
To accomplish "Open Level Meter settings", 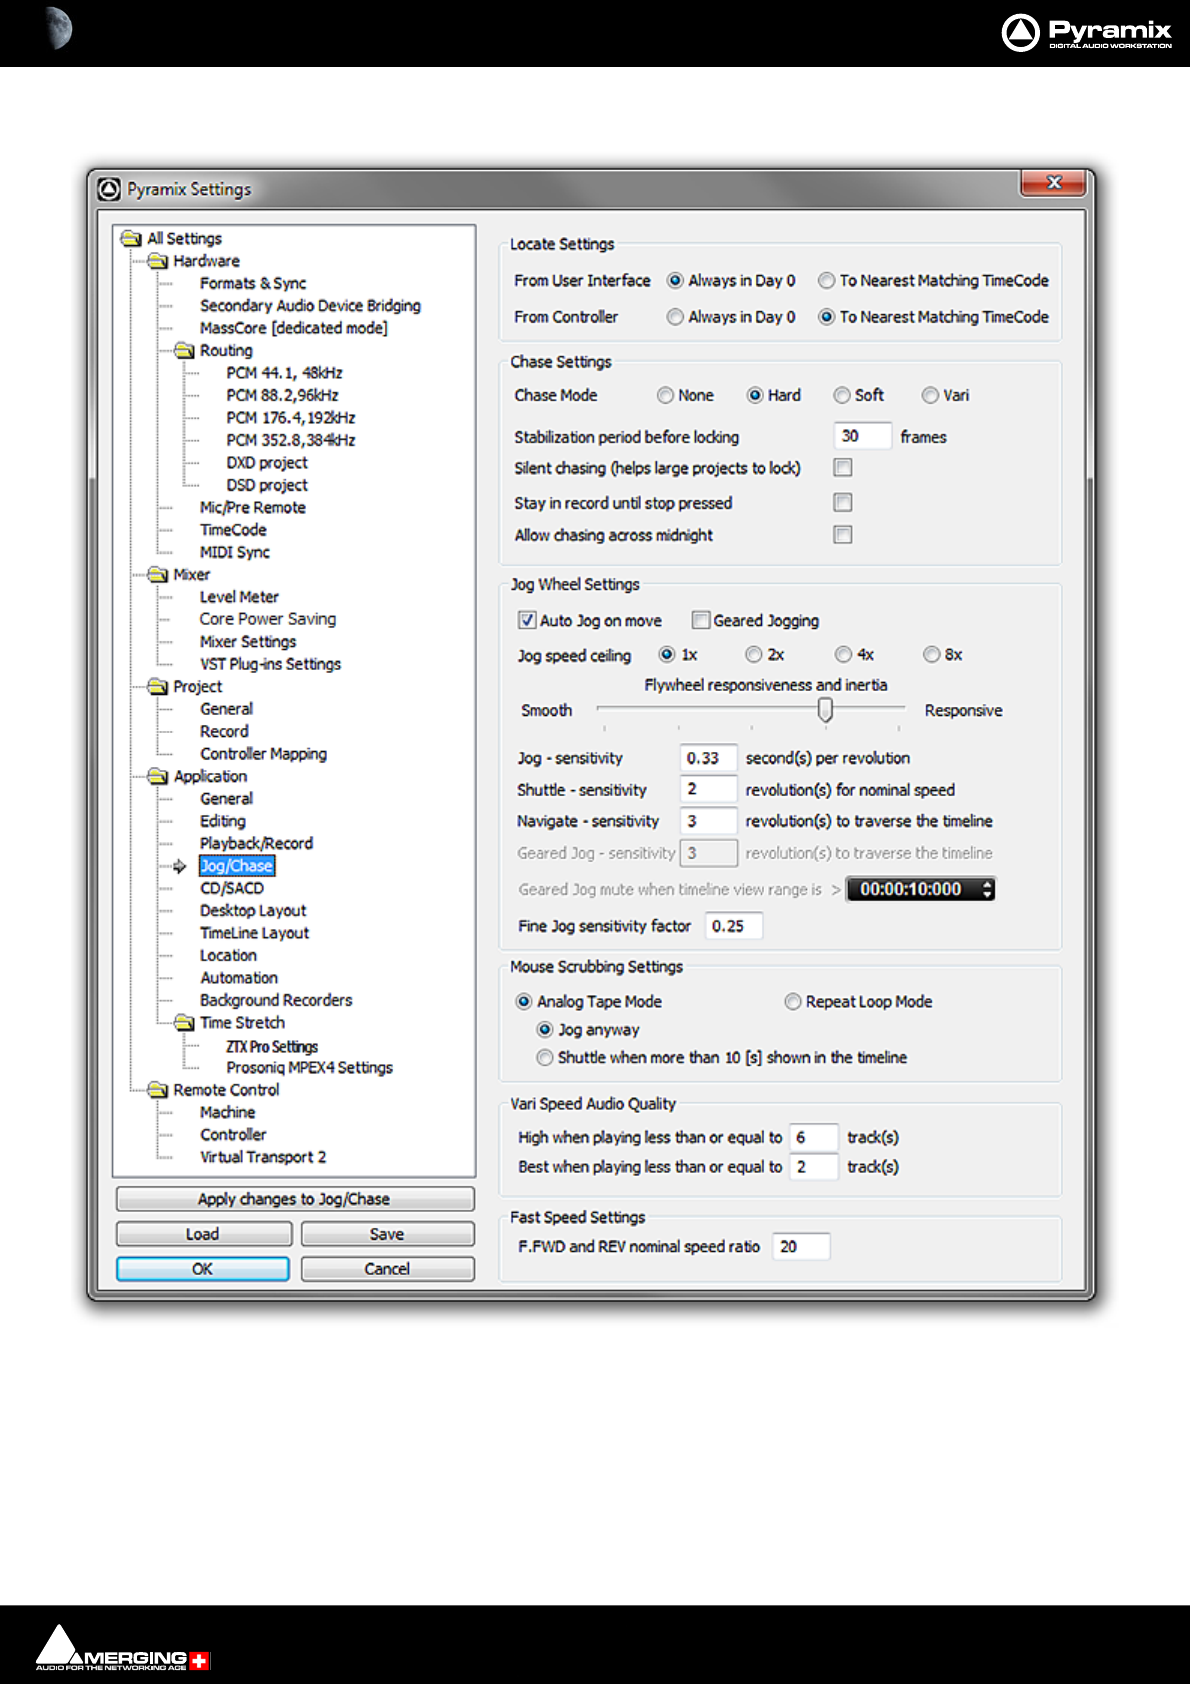I will (x=239, y=597).
